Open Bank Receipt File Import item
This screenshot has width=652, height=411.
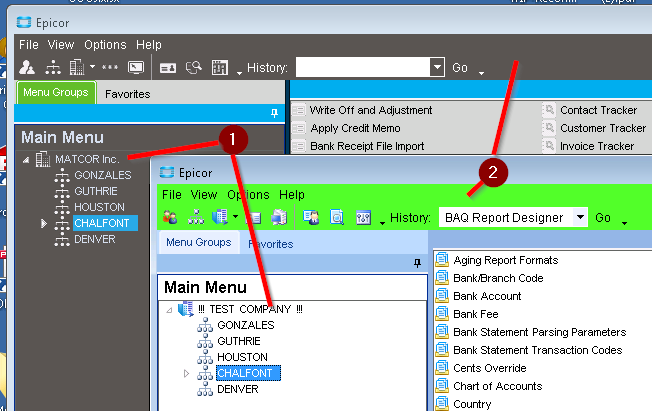click(x=367, y=146)
